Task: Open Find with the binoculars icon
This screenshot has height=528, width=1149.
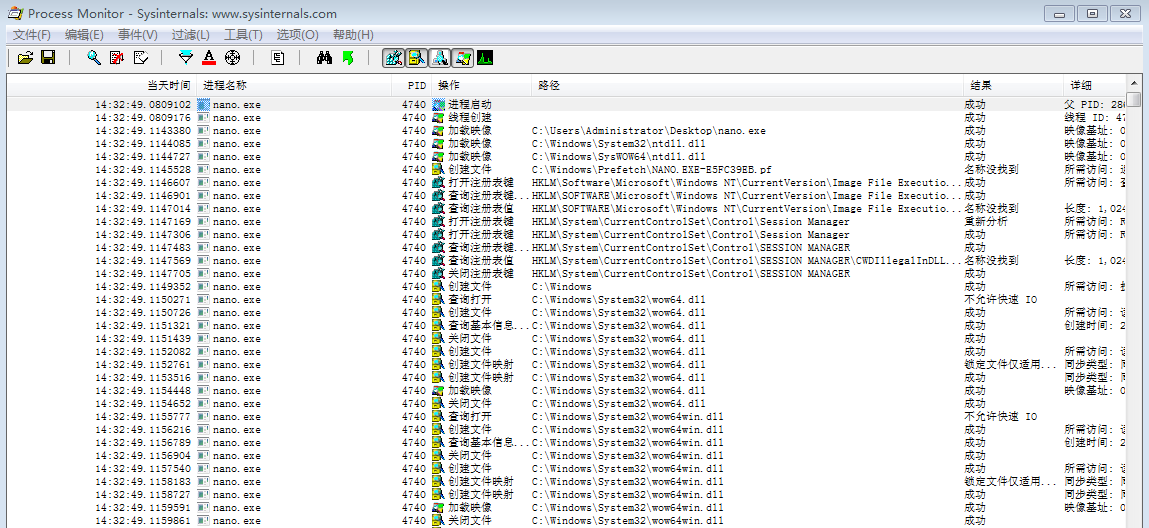Action: click(325, 58)
